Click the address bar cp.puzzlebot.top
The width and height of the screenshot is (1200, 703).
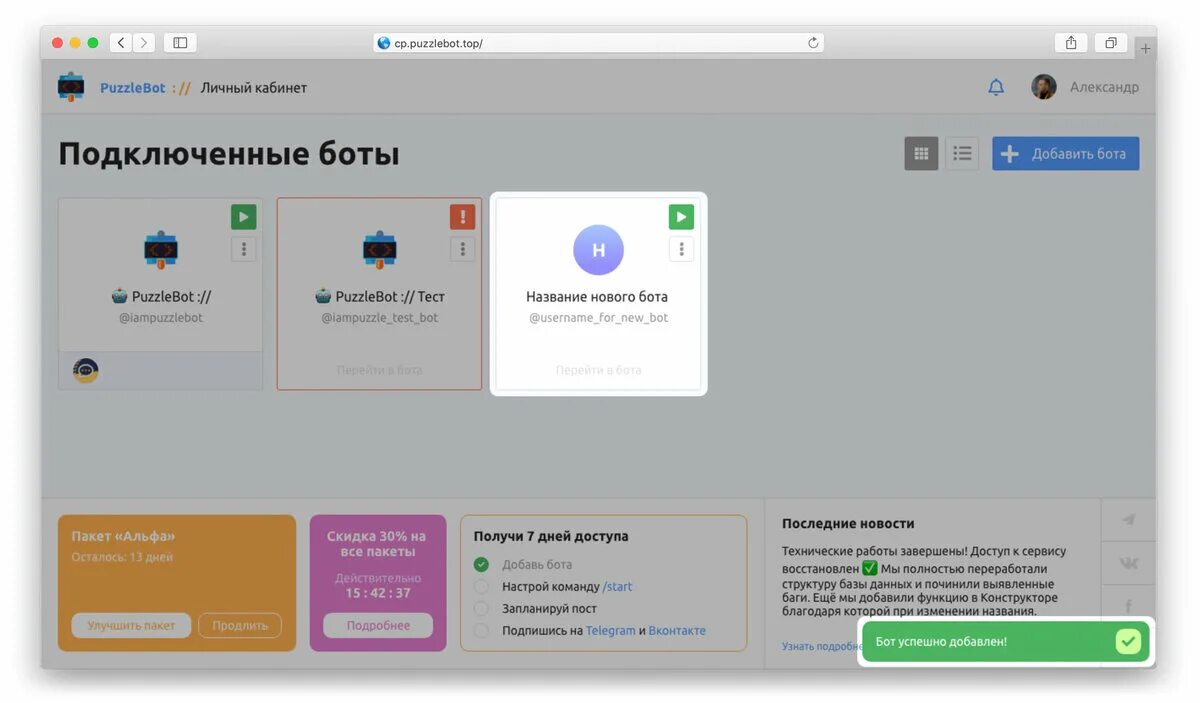click(598, 43)
